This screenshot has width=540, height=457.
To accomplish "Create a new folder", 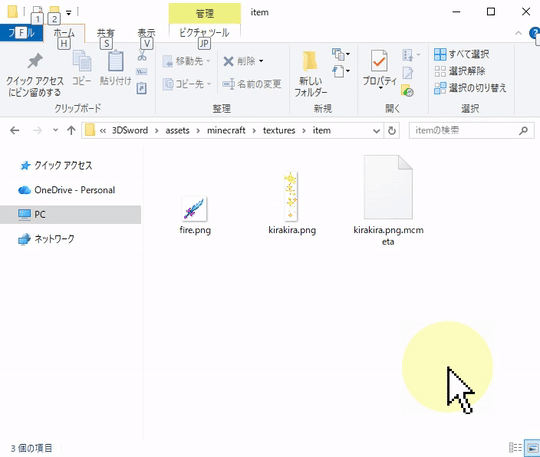I will 311,74.
